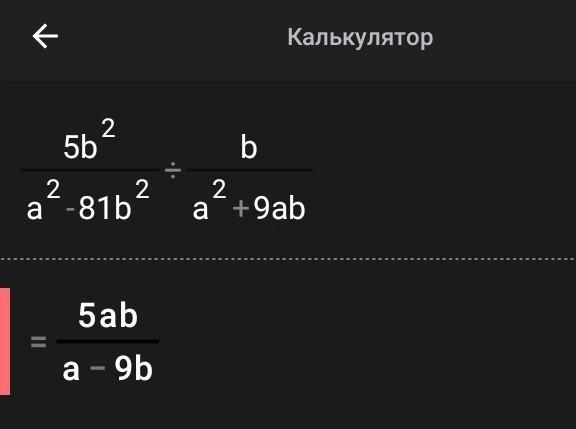The image size is (576, 429).
Task: Click the exponent 2 after 81b
Action: pos(143,189)
